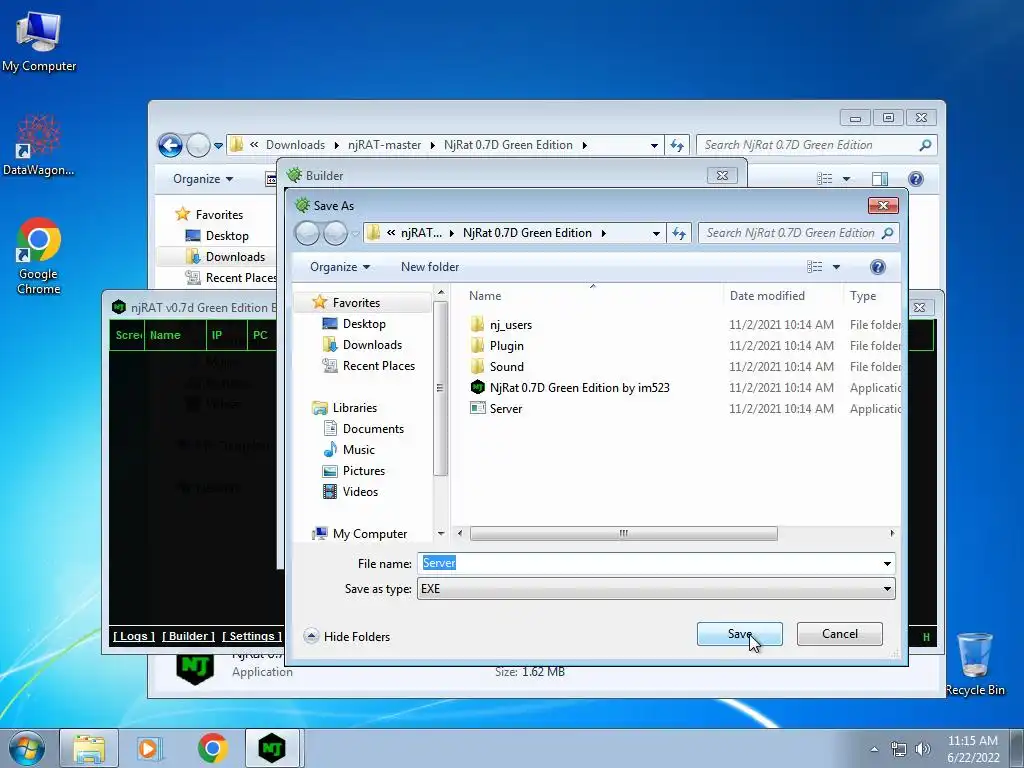Open My Computer desktop icon

39,41
